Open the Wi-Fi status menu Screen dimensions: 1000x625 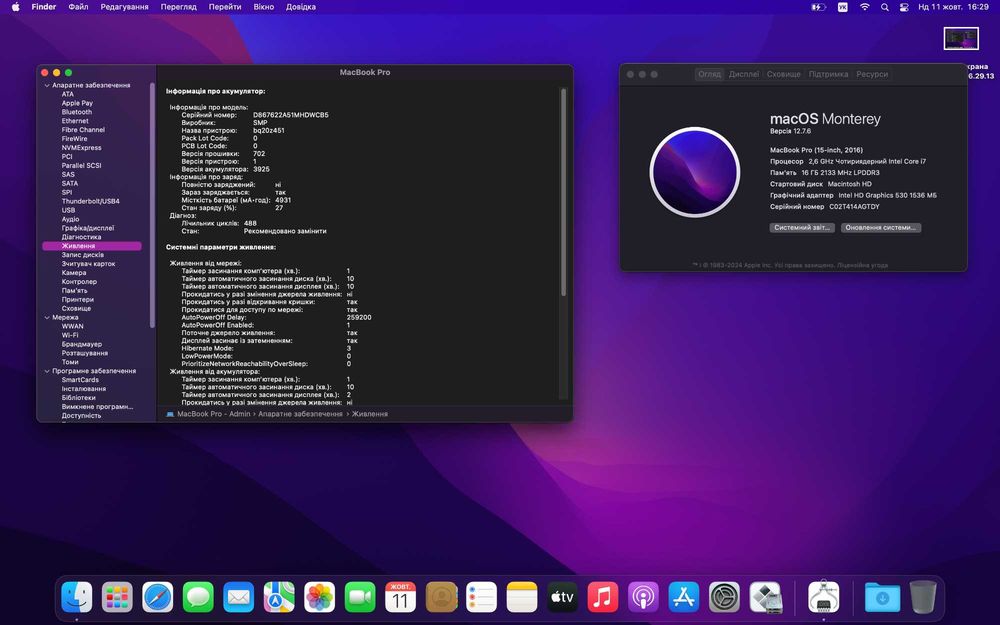[x=864, y=7]
